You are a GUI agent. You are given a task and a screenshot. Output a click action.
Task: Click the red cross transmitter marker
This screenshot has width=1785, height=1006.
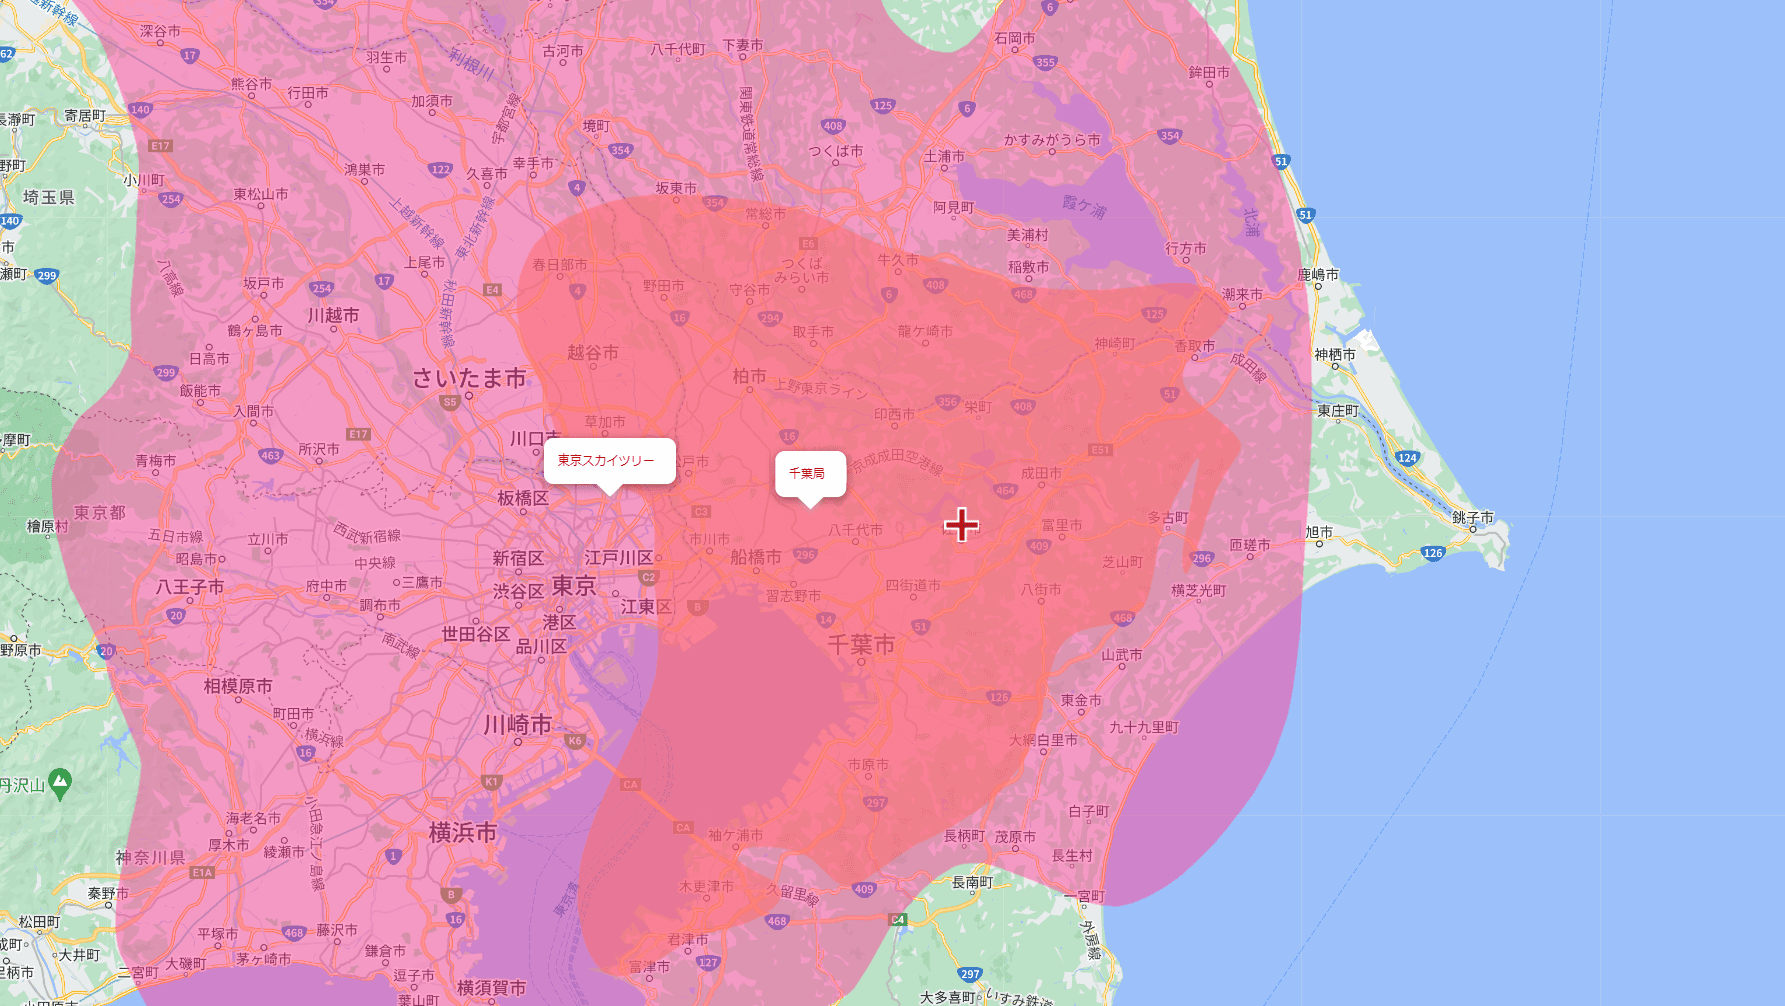tap(960, 527)
